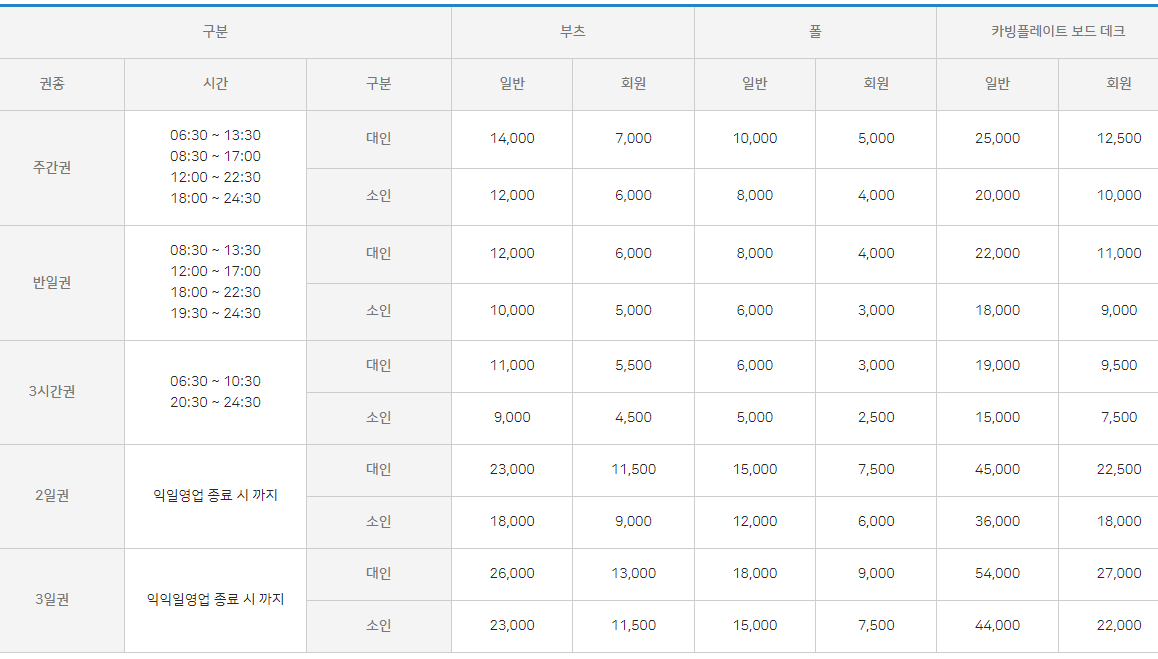Viewport: 1158px width, 659px height.
Task: Click 일반 subheader under 카빙플레이트 보드 데크
Action: 997,84
